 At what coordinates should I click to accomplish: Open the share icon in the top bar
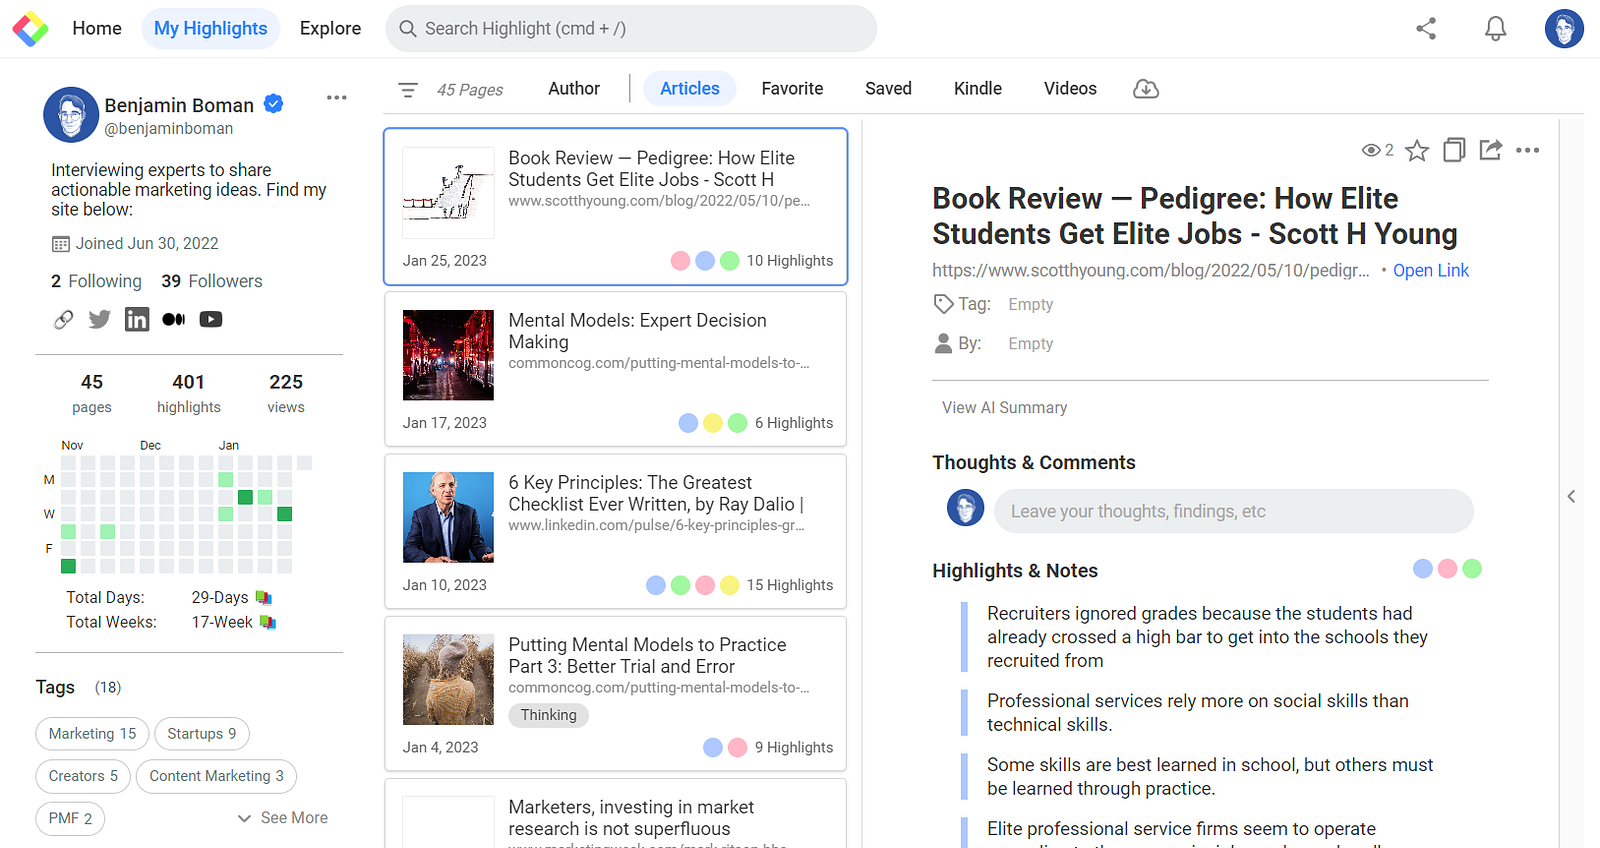point(1426,29)
